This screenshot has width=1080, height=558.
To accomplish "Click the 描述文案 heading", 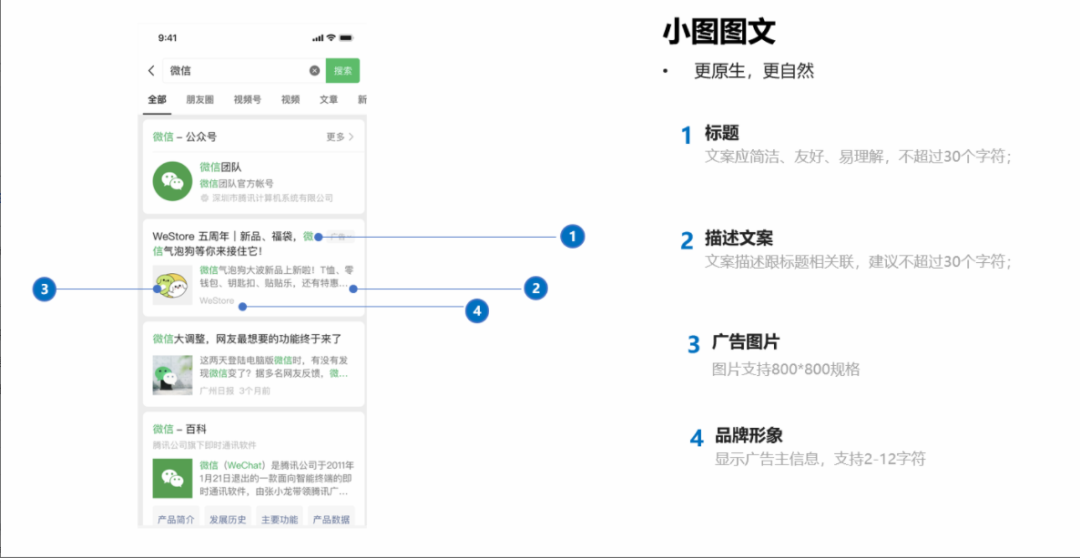I will [x=738, y=238].
